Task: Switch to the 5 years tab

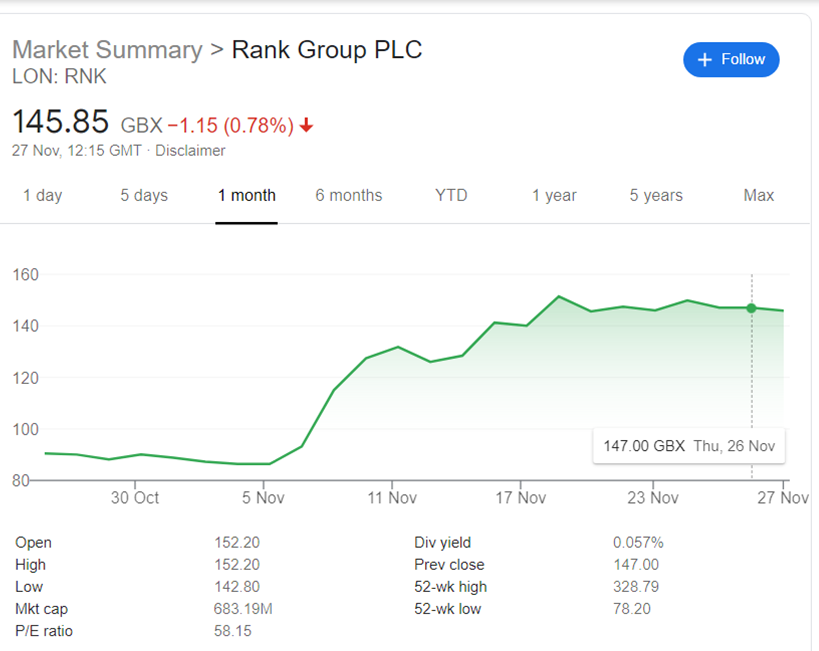Action: 656,195
